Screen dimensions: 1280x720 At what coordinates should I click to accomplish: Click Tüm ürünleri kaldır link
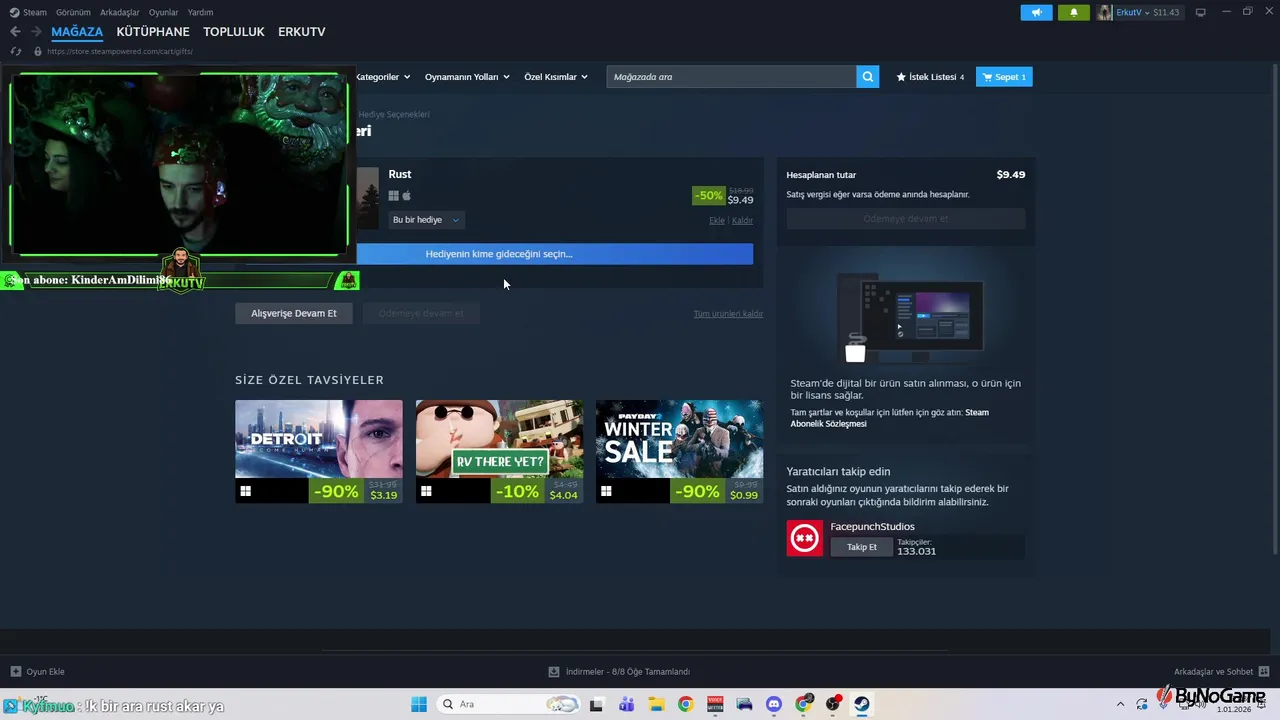pos(728,314)
